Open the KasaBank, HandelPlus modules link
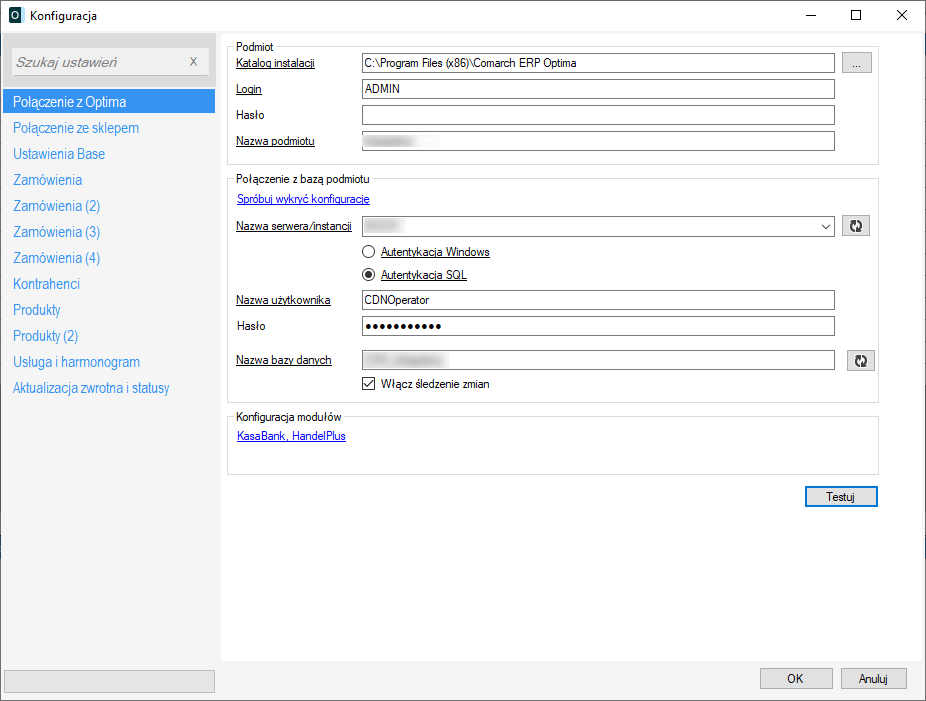This screenshot has height=701, width=926. click(x=291, y=436)
